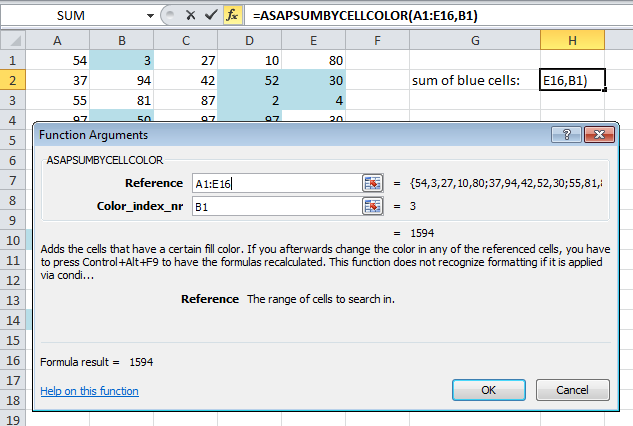Click cell D1 containing 10
This screenshot has height=426, width=633.
point(249,60)
